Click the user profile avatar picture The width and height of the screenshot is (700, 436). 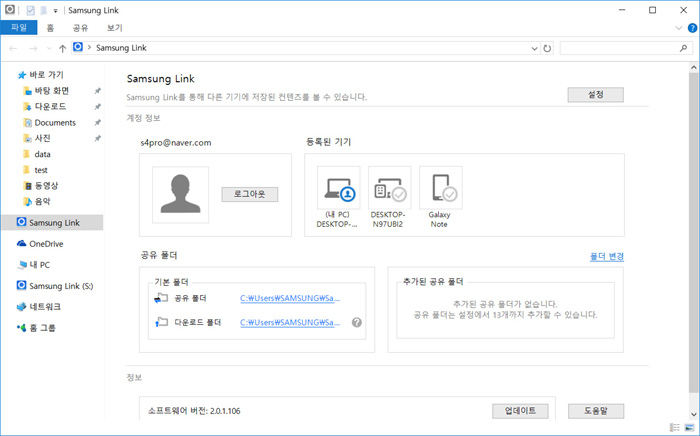(x=180, y=195)
